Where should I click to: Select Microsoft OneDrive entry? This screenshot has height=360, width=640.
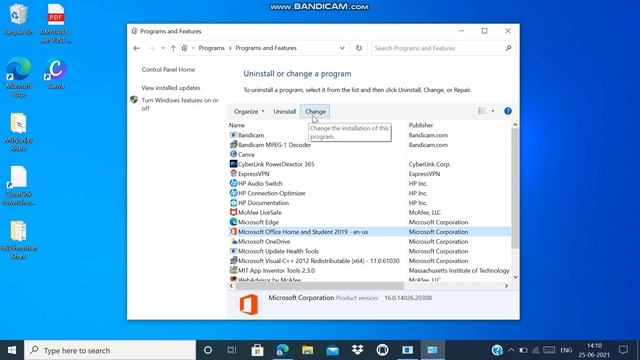260,242
